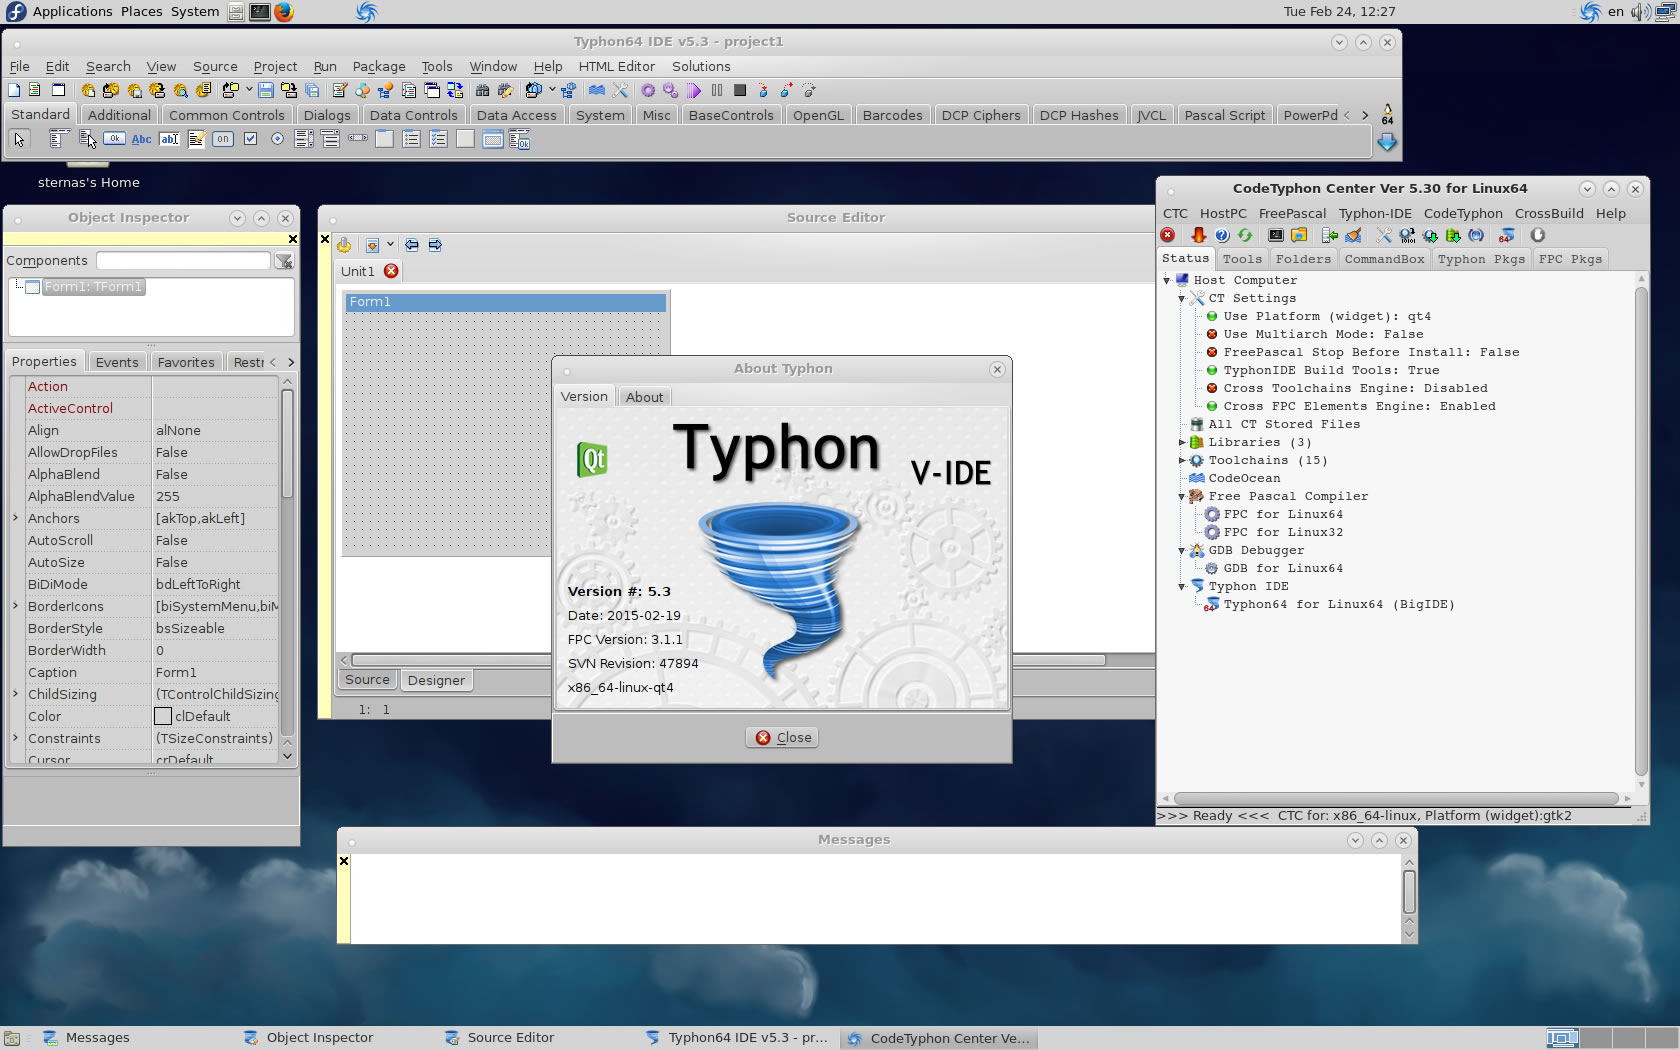Image resolution: width=1680 pixels, height=1050 pixels.
Task: Click the Save file floppy icon
Action: point(265,90)
